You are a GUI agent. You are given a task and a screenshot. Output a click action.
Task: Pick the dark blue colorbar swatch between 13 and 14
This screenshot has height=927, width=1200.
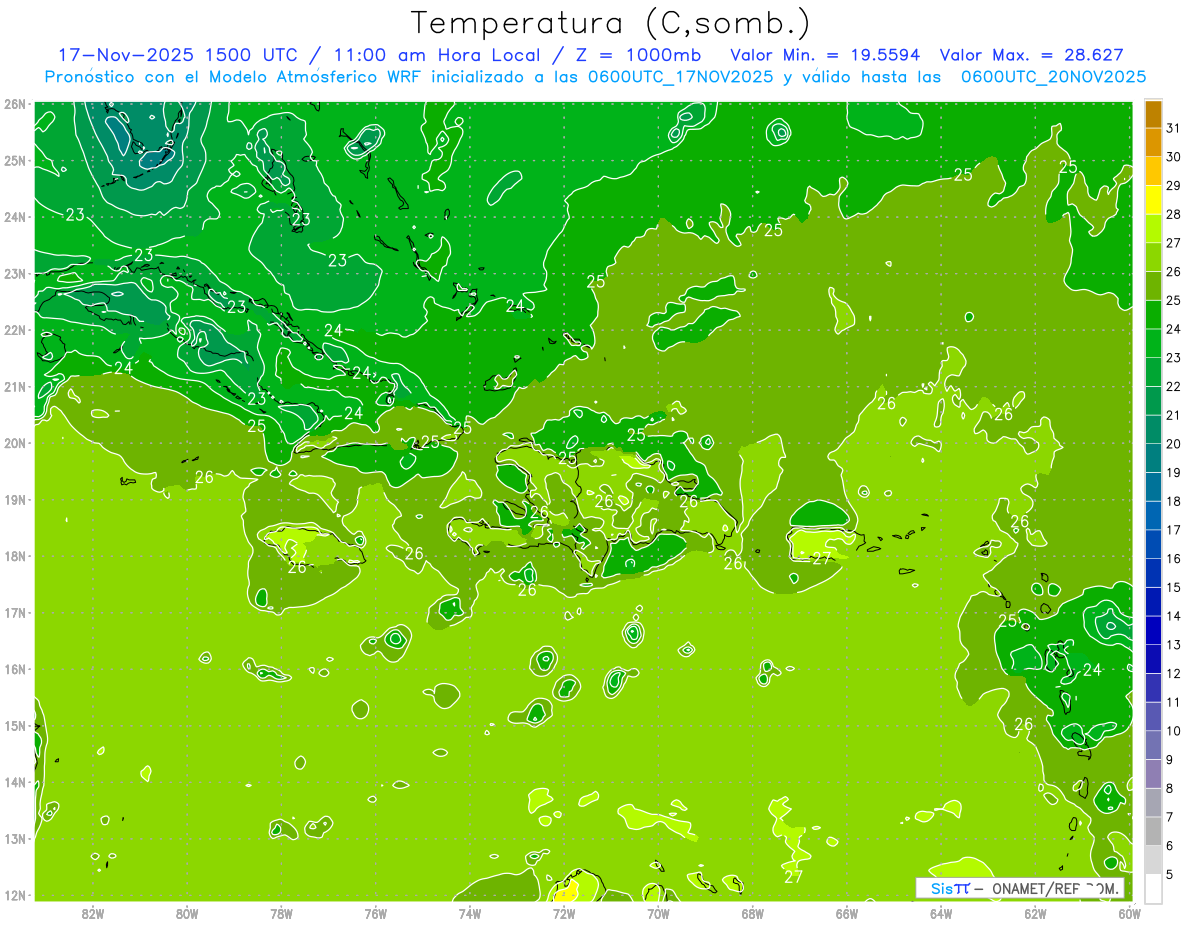[1153, 631]
